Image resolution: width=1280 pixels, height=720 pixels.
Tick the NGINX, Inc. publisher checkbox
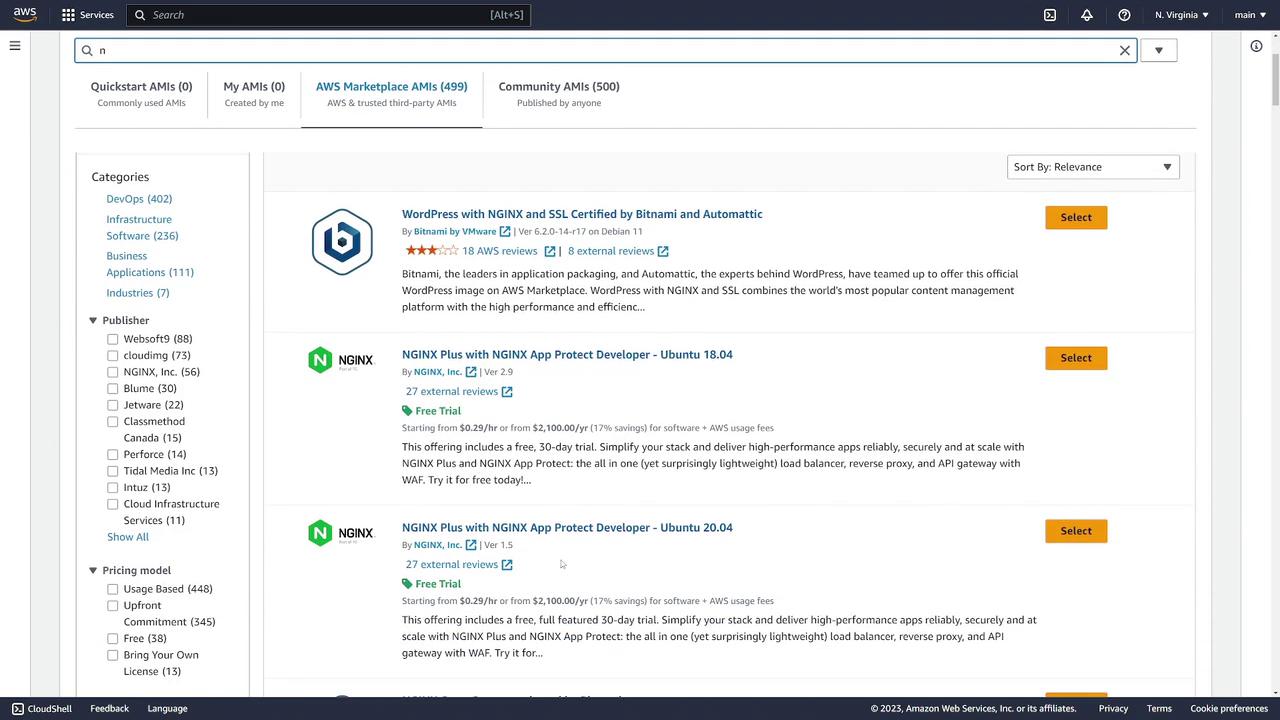pyautogui.click(x=113, y=372)
